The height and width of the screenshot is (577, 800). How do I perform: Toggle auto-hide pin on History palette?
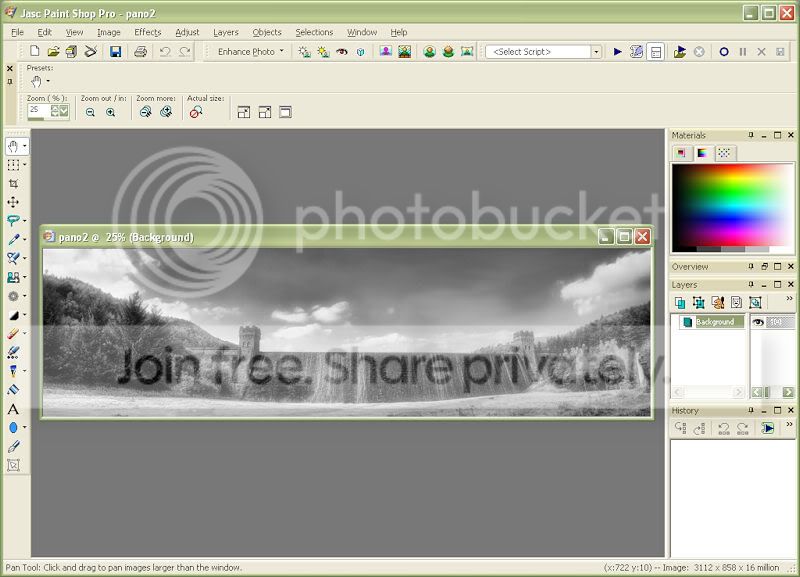(751, 411)
